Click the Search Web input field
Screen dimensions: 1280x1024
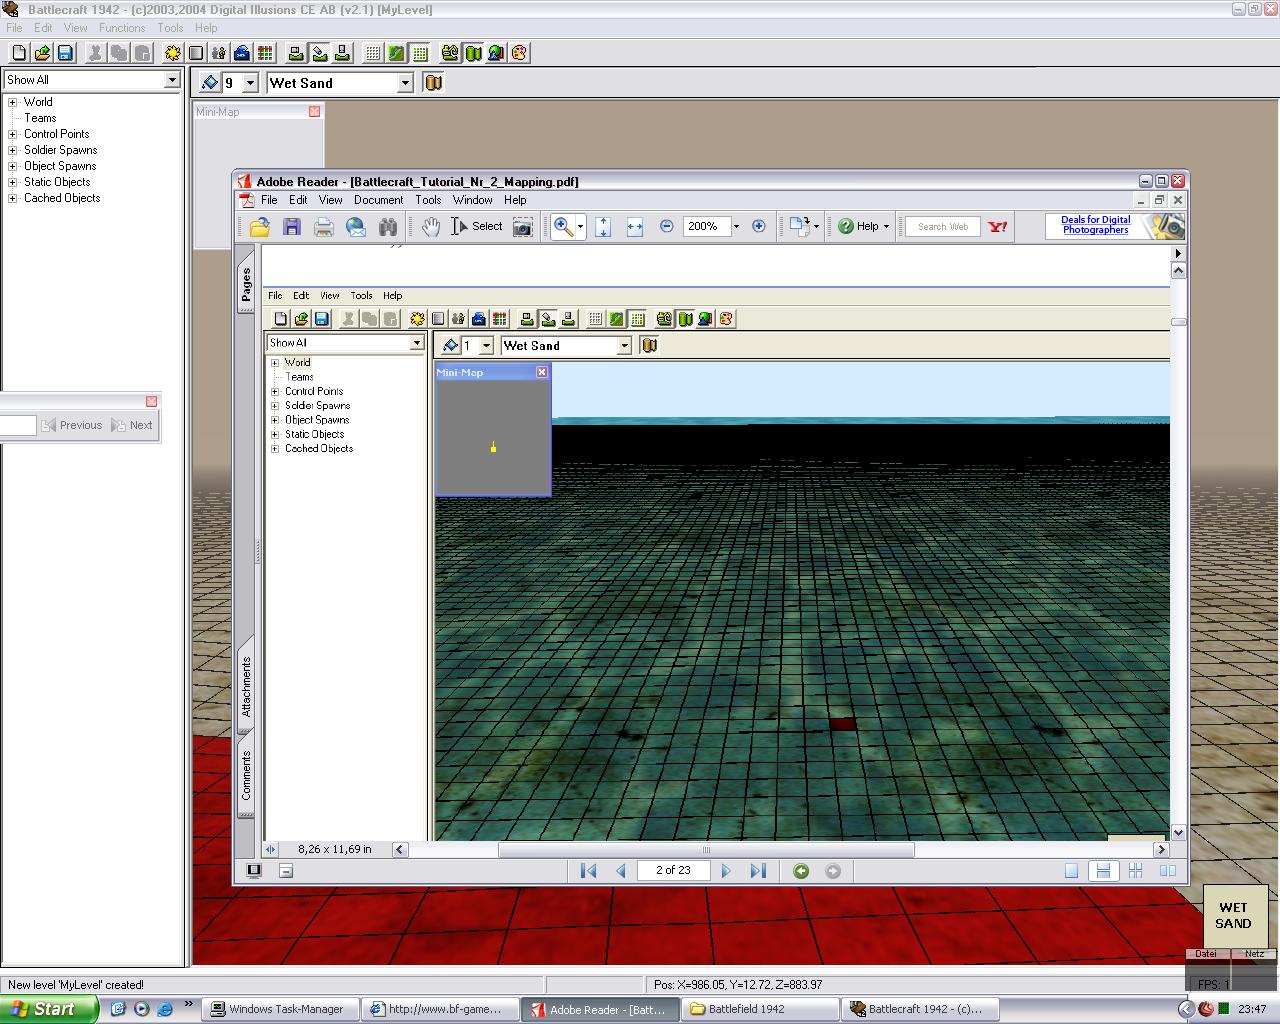coord(943,227)
